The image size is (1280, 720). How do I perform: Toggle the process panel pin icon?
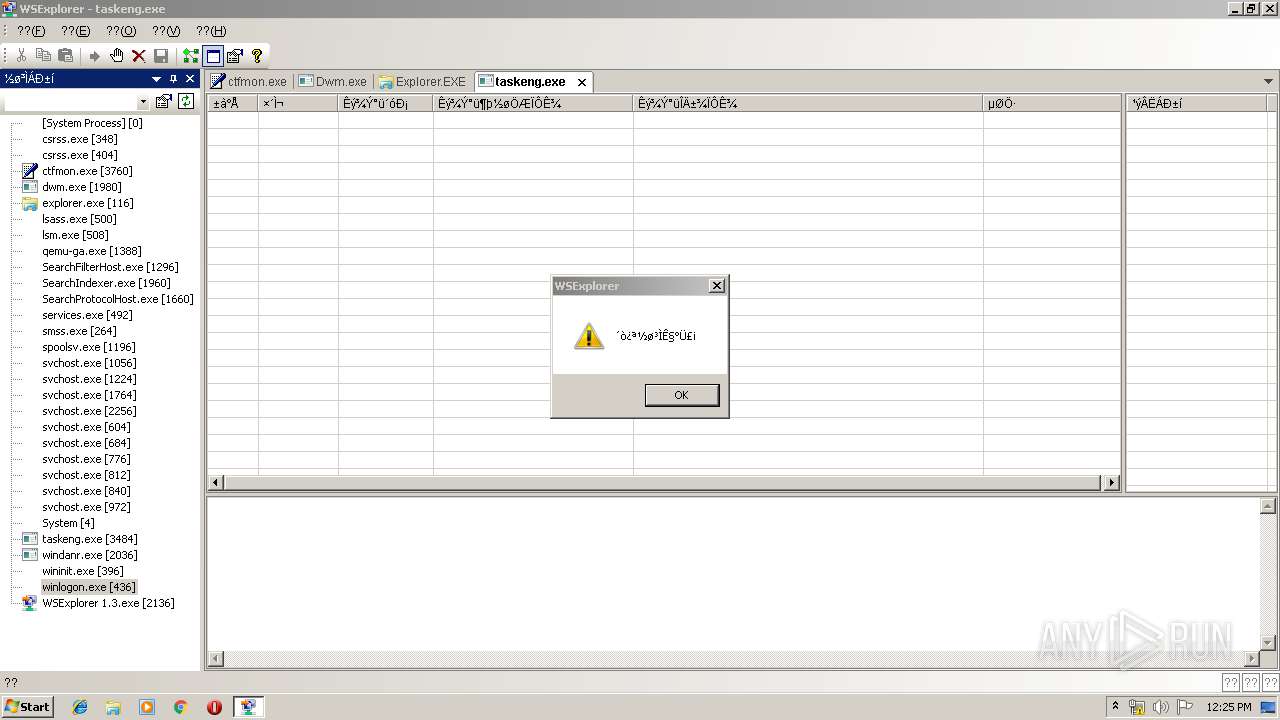173,79
